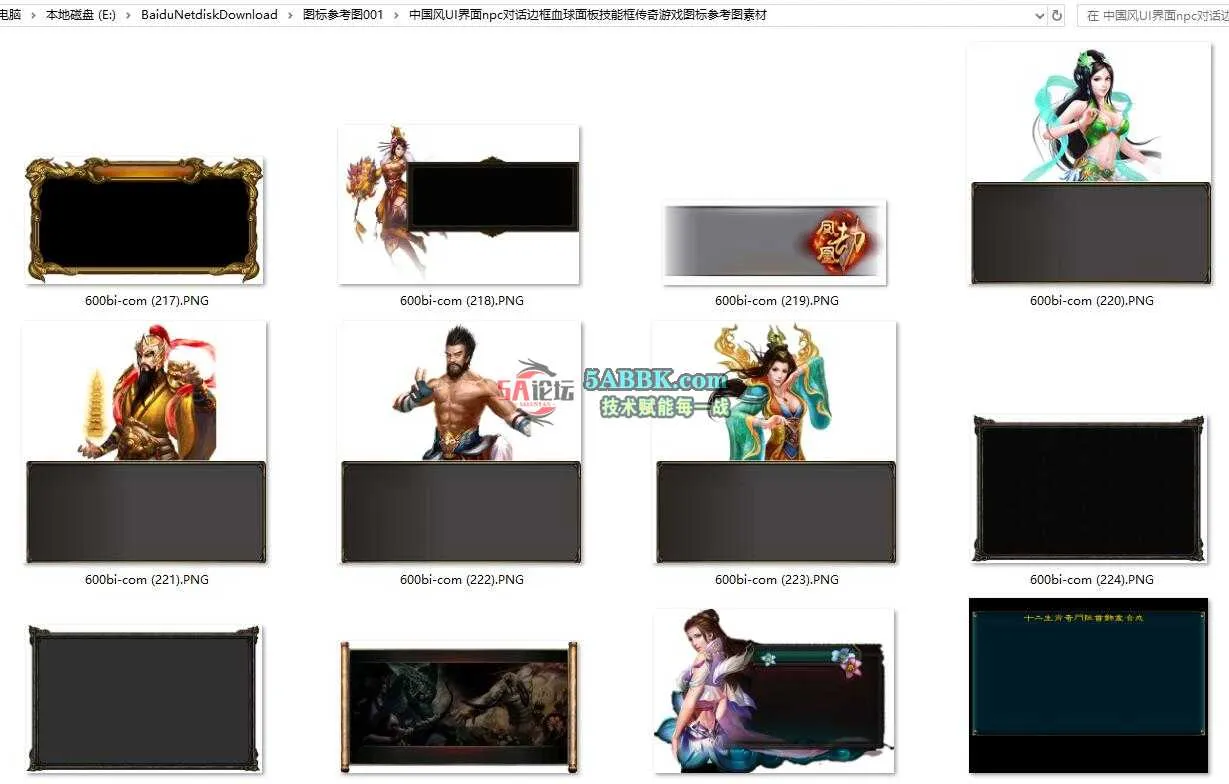
Task: Open the 600bi-com (217).PNG golden frame thumbnail
Action: pos(144,220)
